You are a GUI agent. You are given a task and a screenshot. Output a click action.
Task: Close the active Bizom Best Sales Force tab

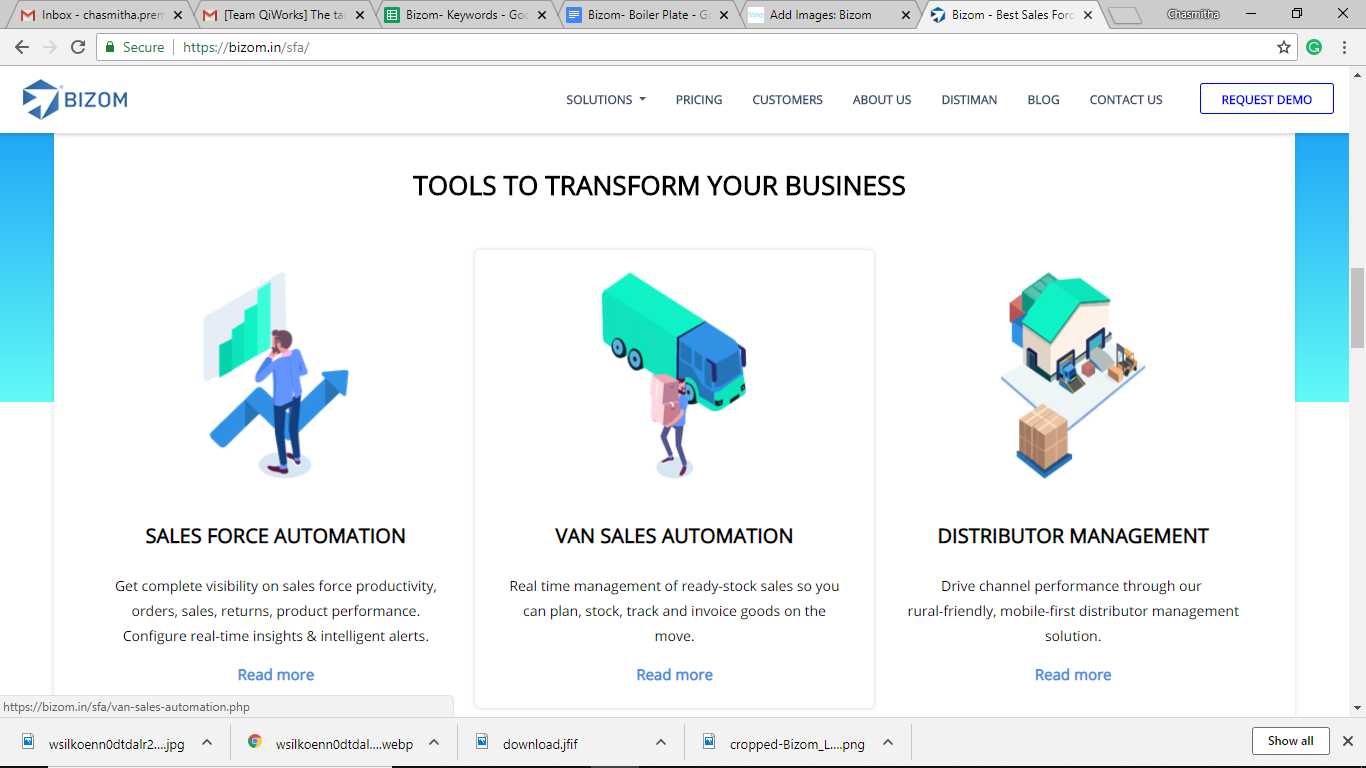click(1088, 15)
